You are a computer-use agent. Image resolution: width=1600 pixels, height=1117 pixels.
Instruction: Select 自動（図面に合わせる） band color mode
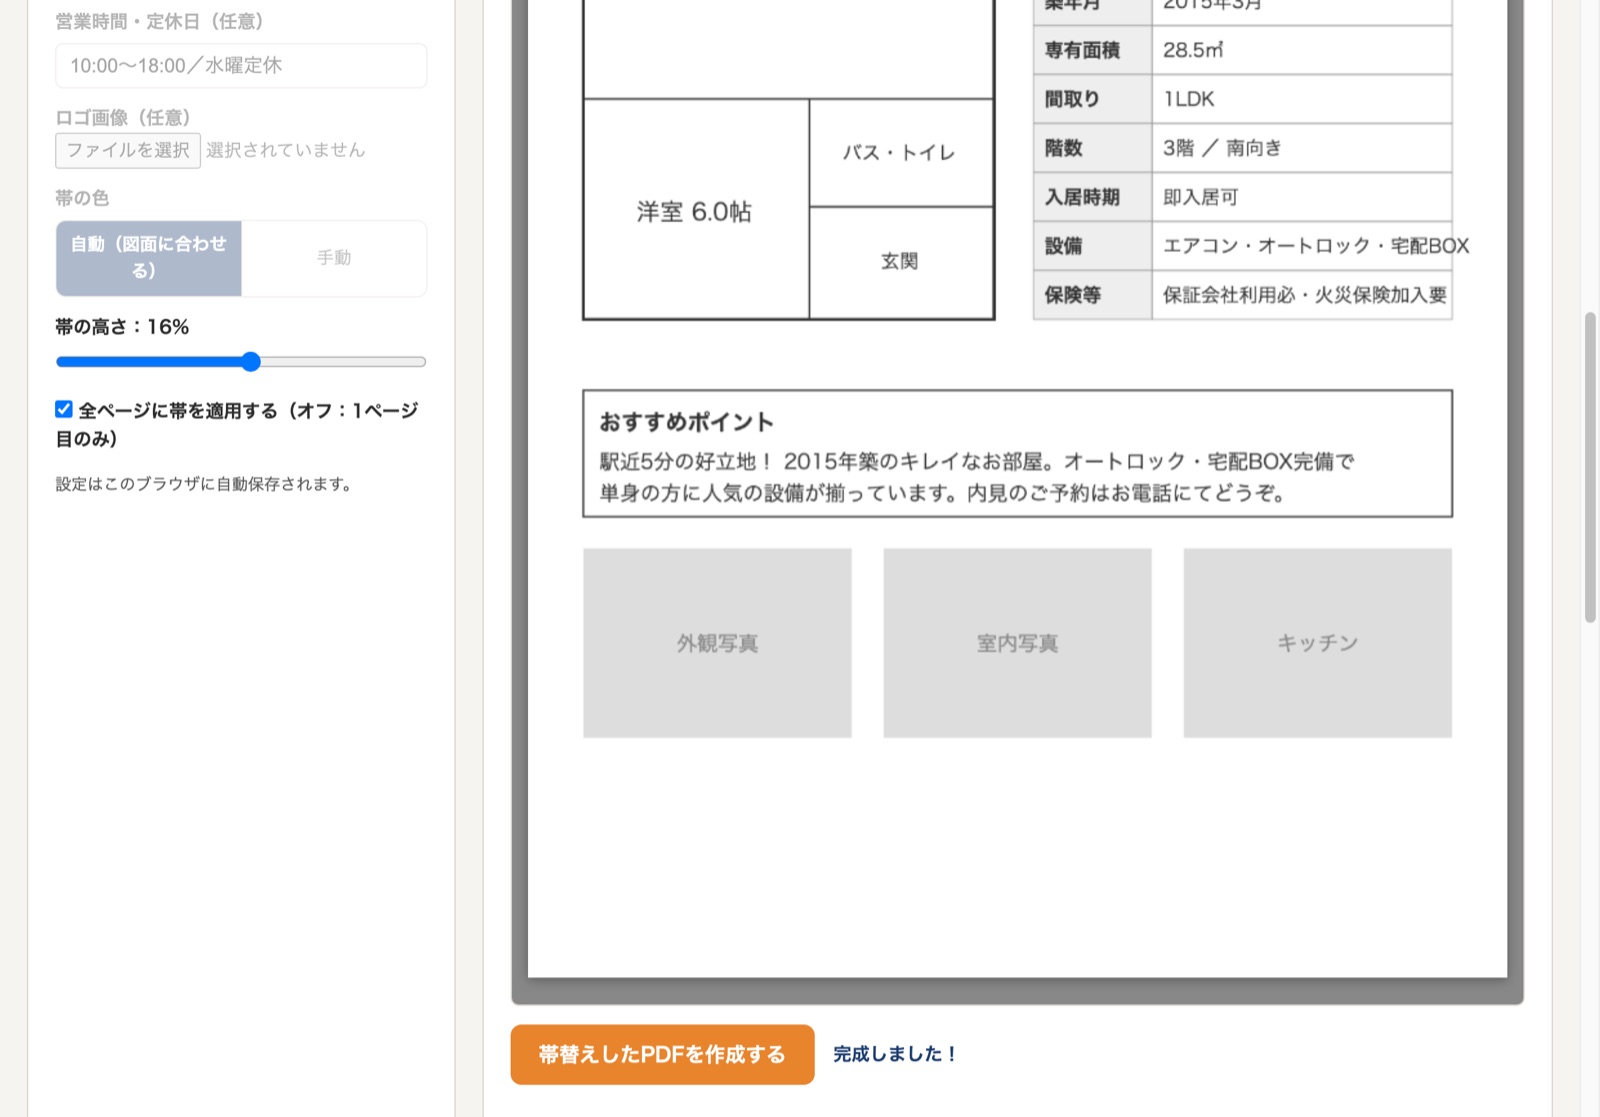coord(149,258)
